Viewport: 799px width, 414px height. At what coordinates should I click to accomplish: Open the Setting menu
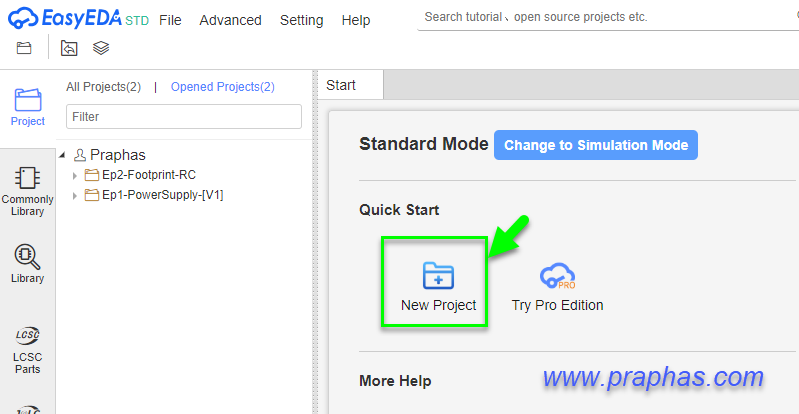tap(301, 20)
